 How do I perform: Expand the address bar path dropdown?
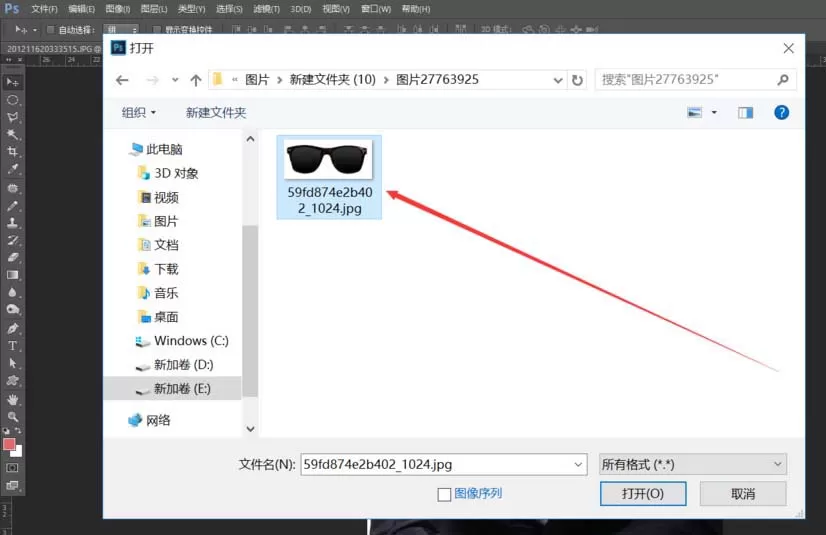(x=558, y=80)
